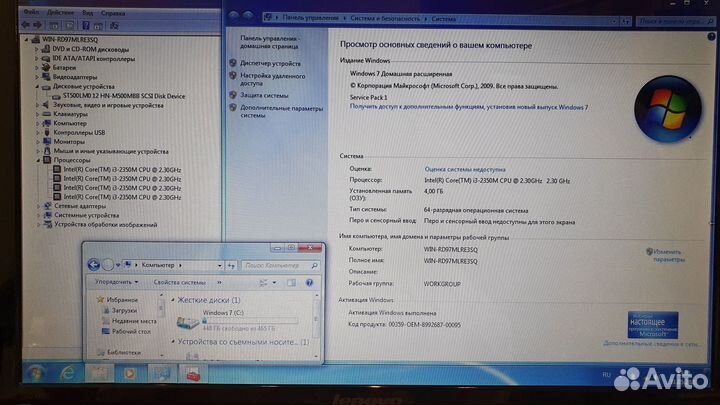
Task: Expand the Клавиатуры node
Action: coord(37,114)
